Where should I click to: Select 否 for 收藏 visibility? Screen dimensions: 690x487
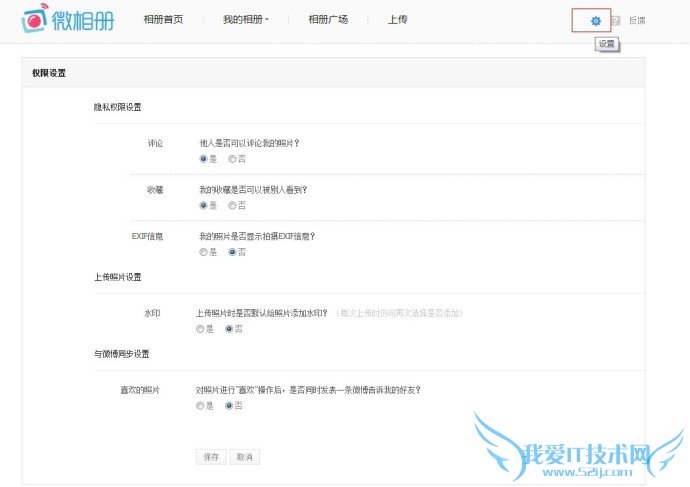pos(232,205)
